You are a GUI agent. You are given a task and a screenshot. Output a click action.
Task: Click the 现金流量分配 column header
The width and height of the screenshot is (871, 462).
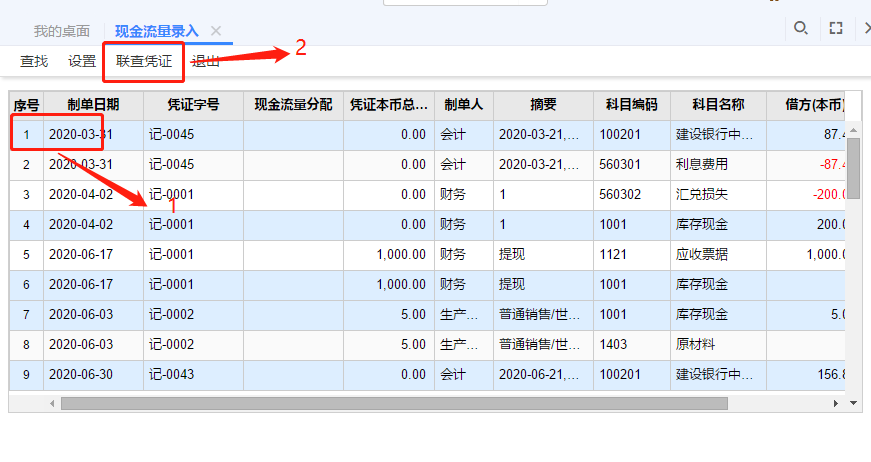pos(293,105)
